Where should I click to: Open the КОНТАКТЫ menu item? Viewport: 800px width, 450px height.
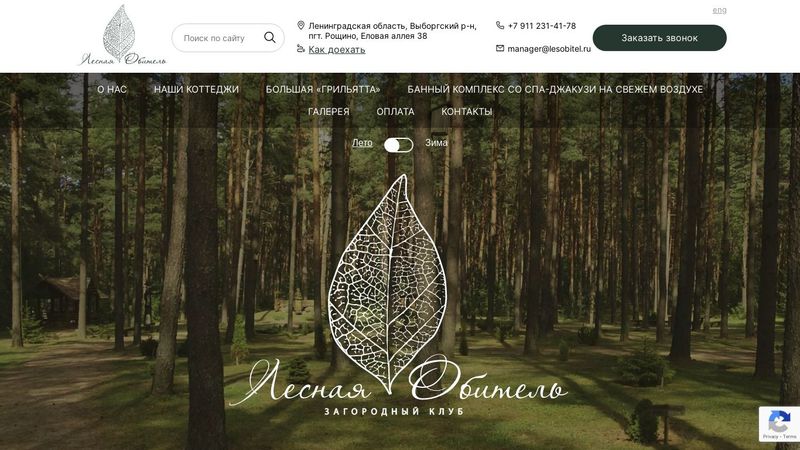click(x=467, y=112)
